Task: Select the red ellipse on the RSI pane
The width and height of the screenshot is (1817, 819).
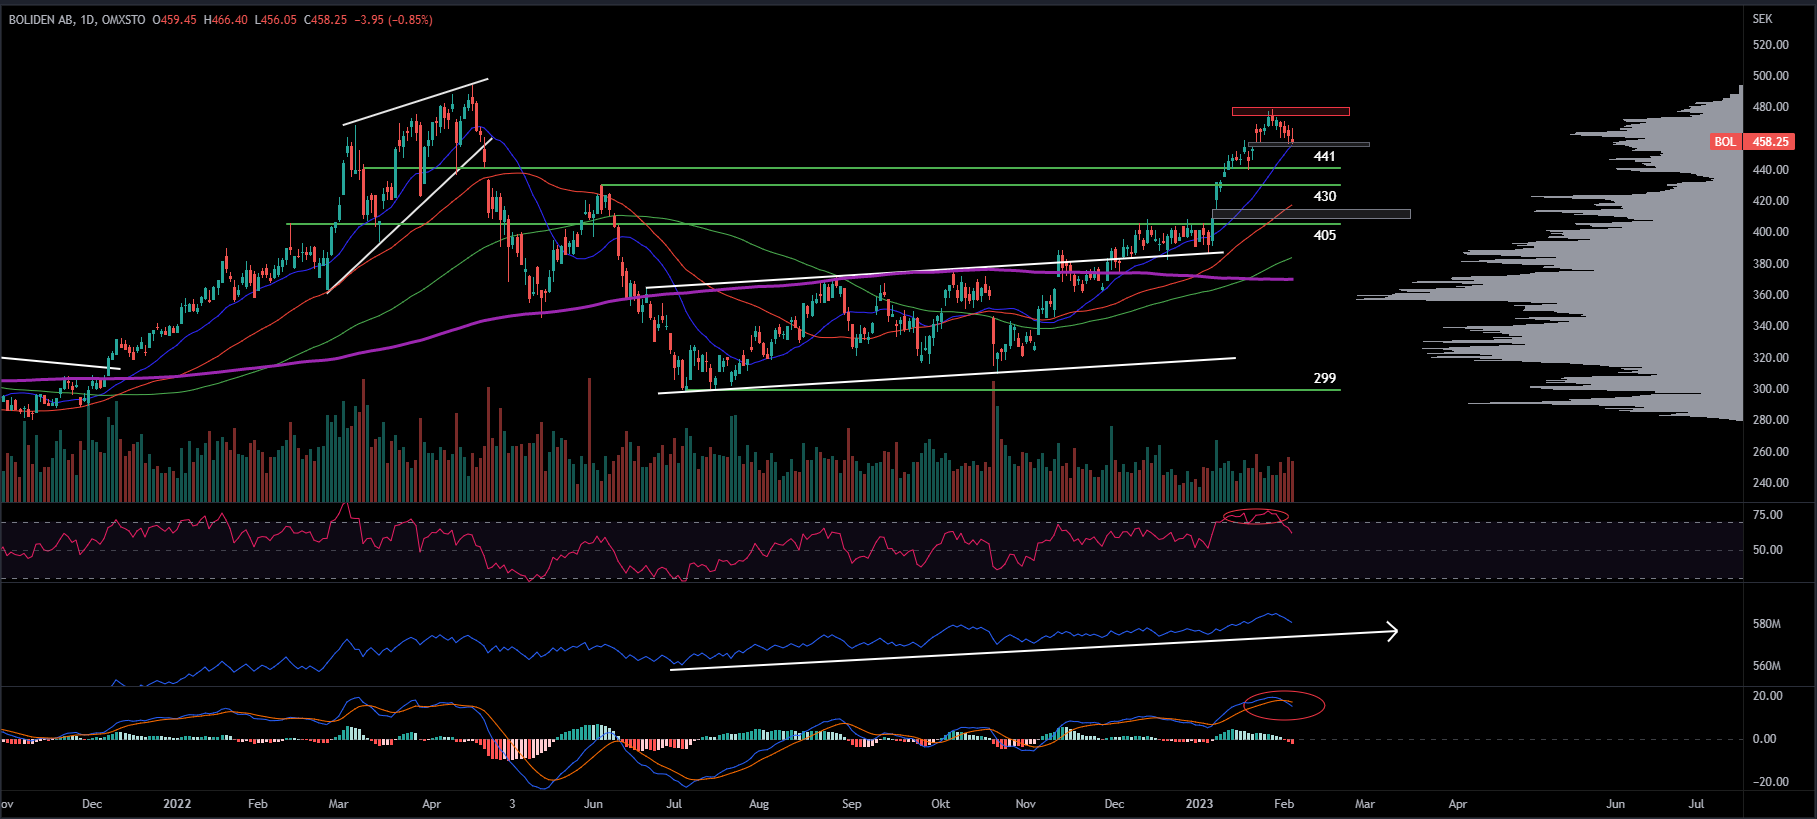Action: [x=1256, y=517]
